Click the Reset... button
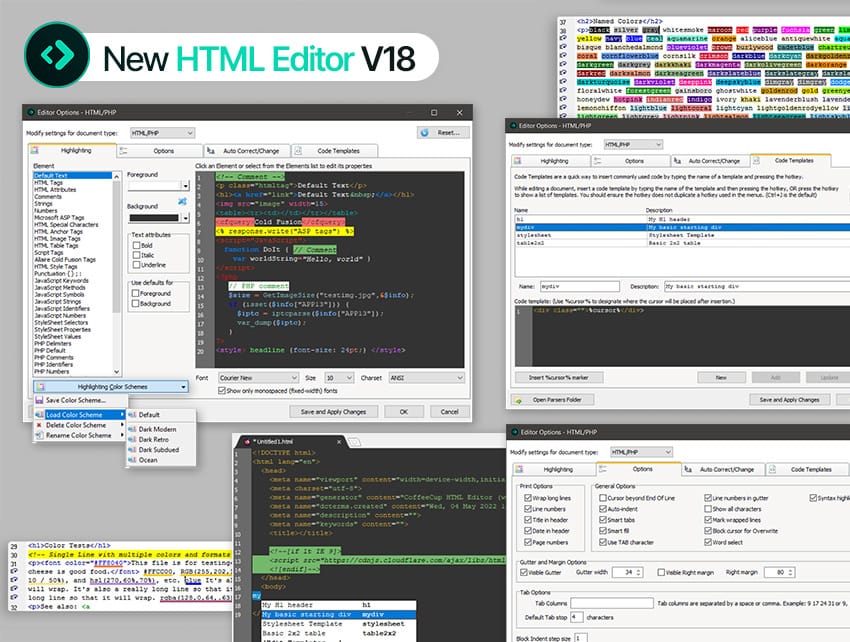The height and width of the screenshot is (642, 850). pyautogui.click(x=443, y=132)
